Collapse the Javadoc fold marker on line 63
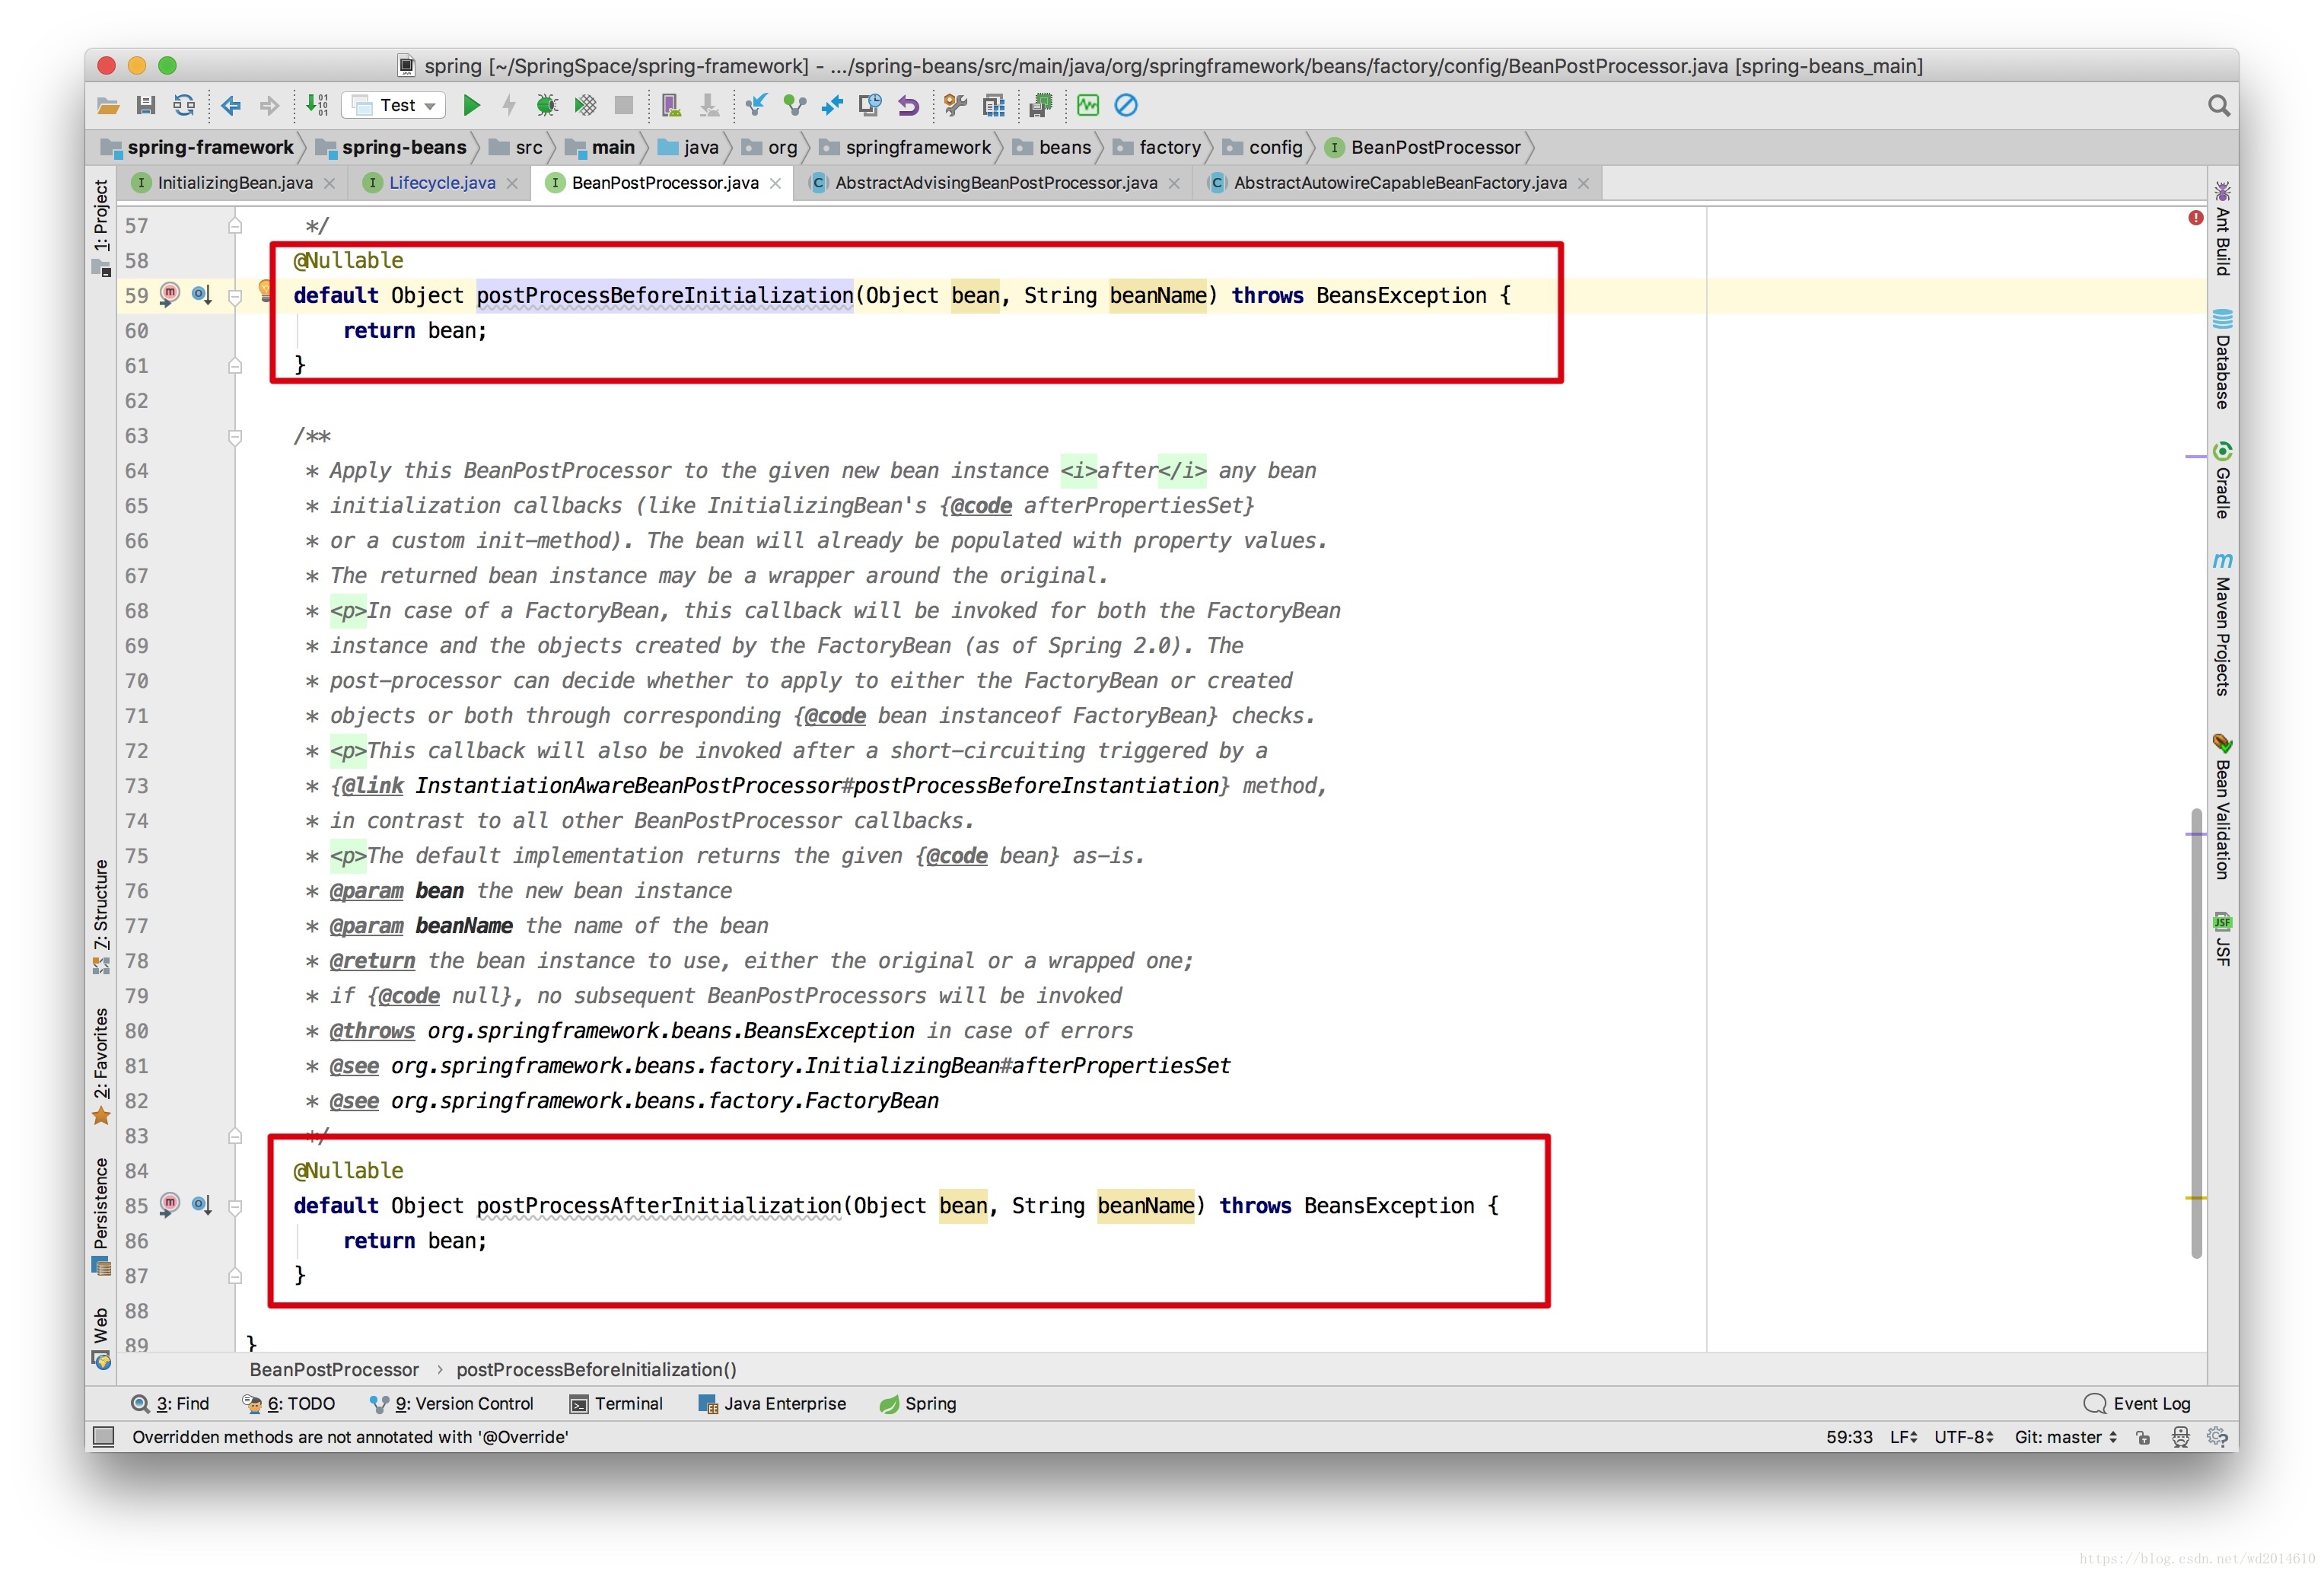This screenshot has height=1574, width=2324. tap(235, 436)
